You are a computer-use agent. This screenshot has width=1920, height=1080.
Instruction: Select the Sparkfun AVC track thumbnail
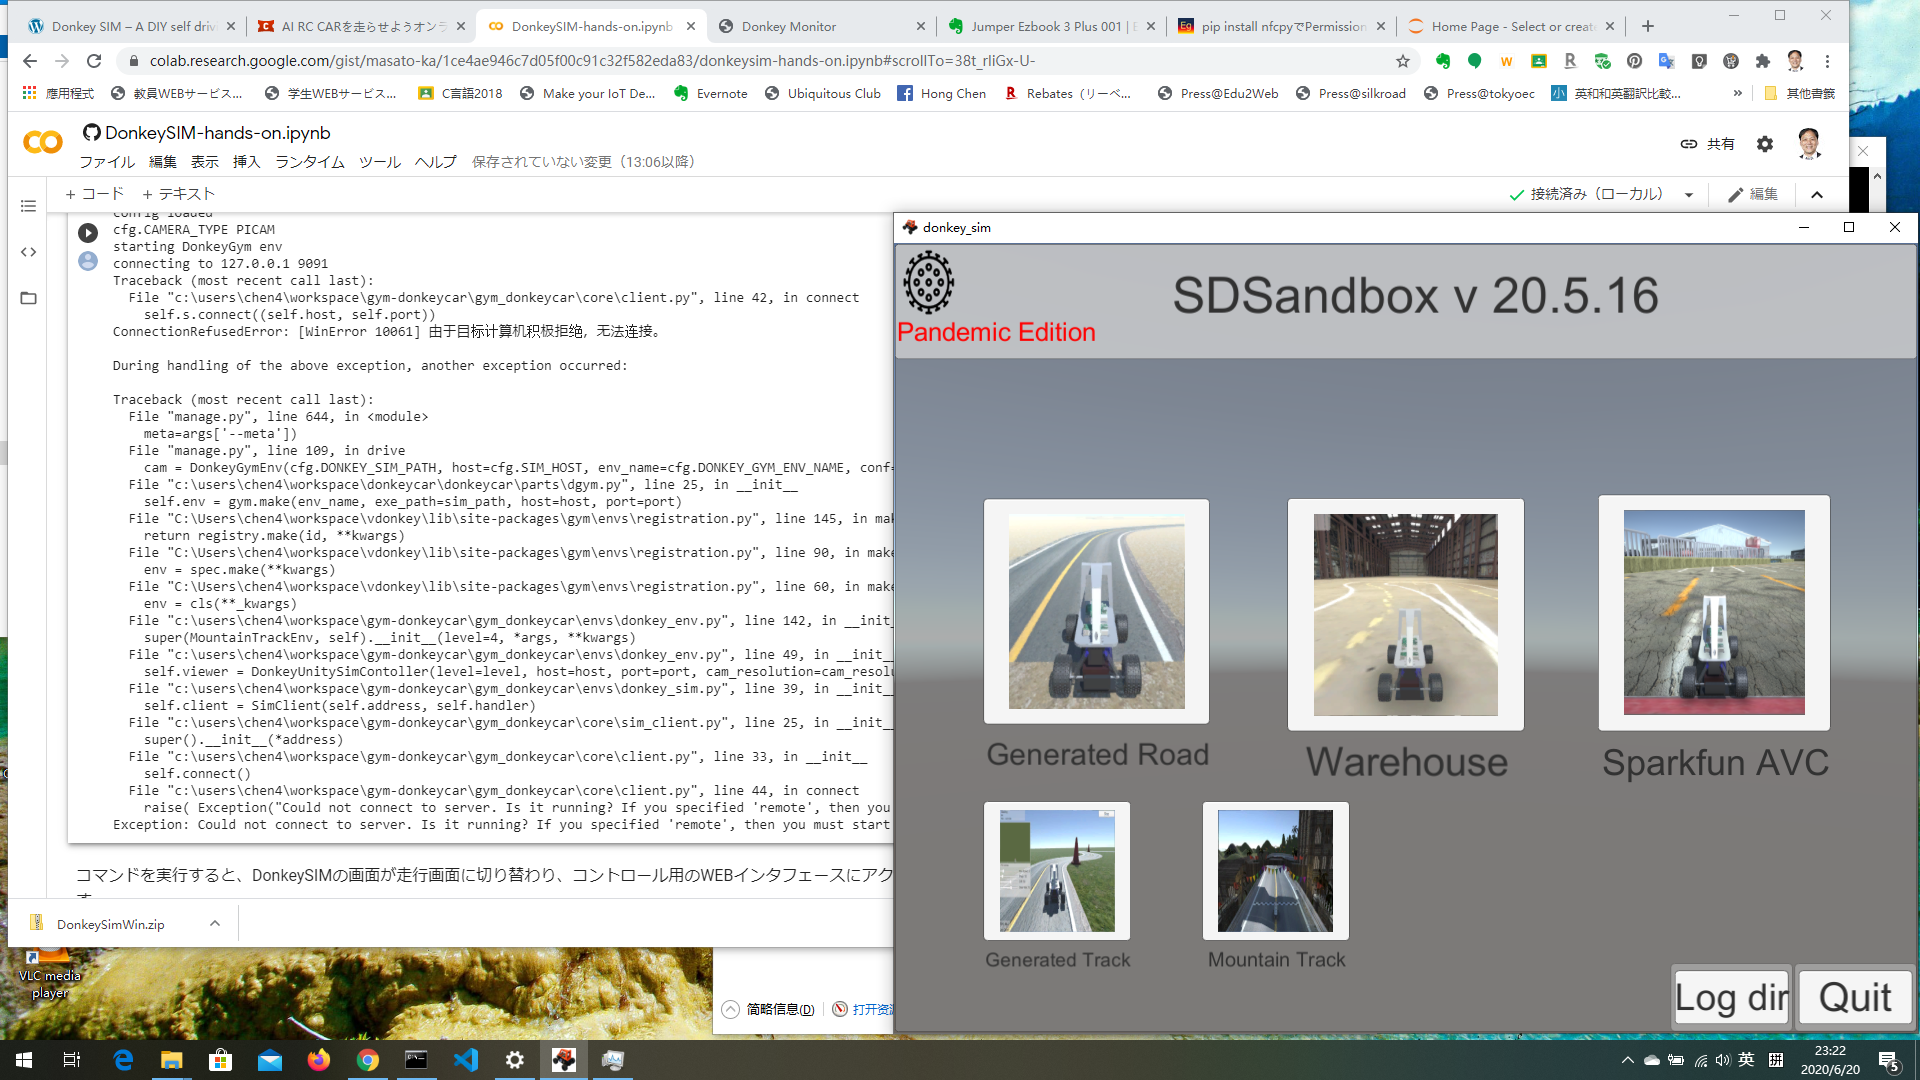click(x=1714, y=612)
